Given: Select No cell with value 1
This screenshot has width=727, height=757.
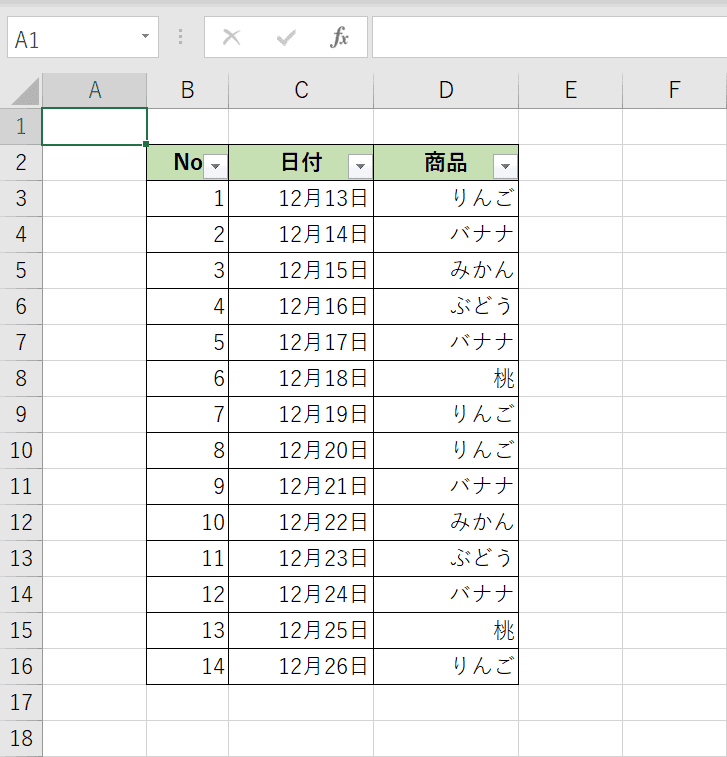Looking at the screenshot, I should [x=188, y=198].
